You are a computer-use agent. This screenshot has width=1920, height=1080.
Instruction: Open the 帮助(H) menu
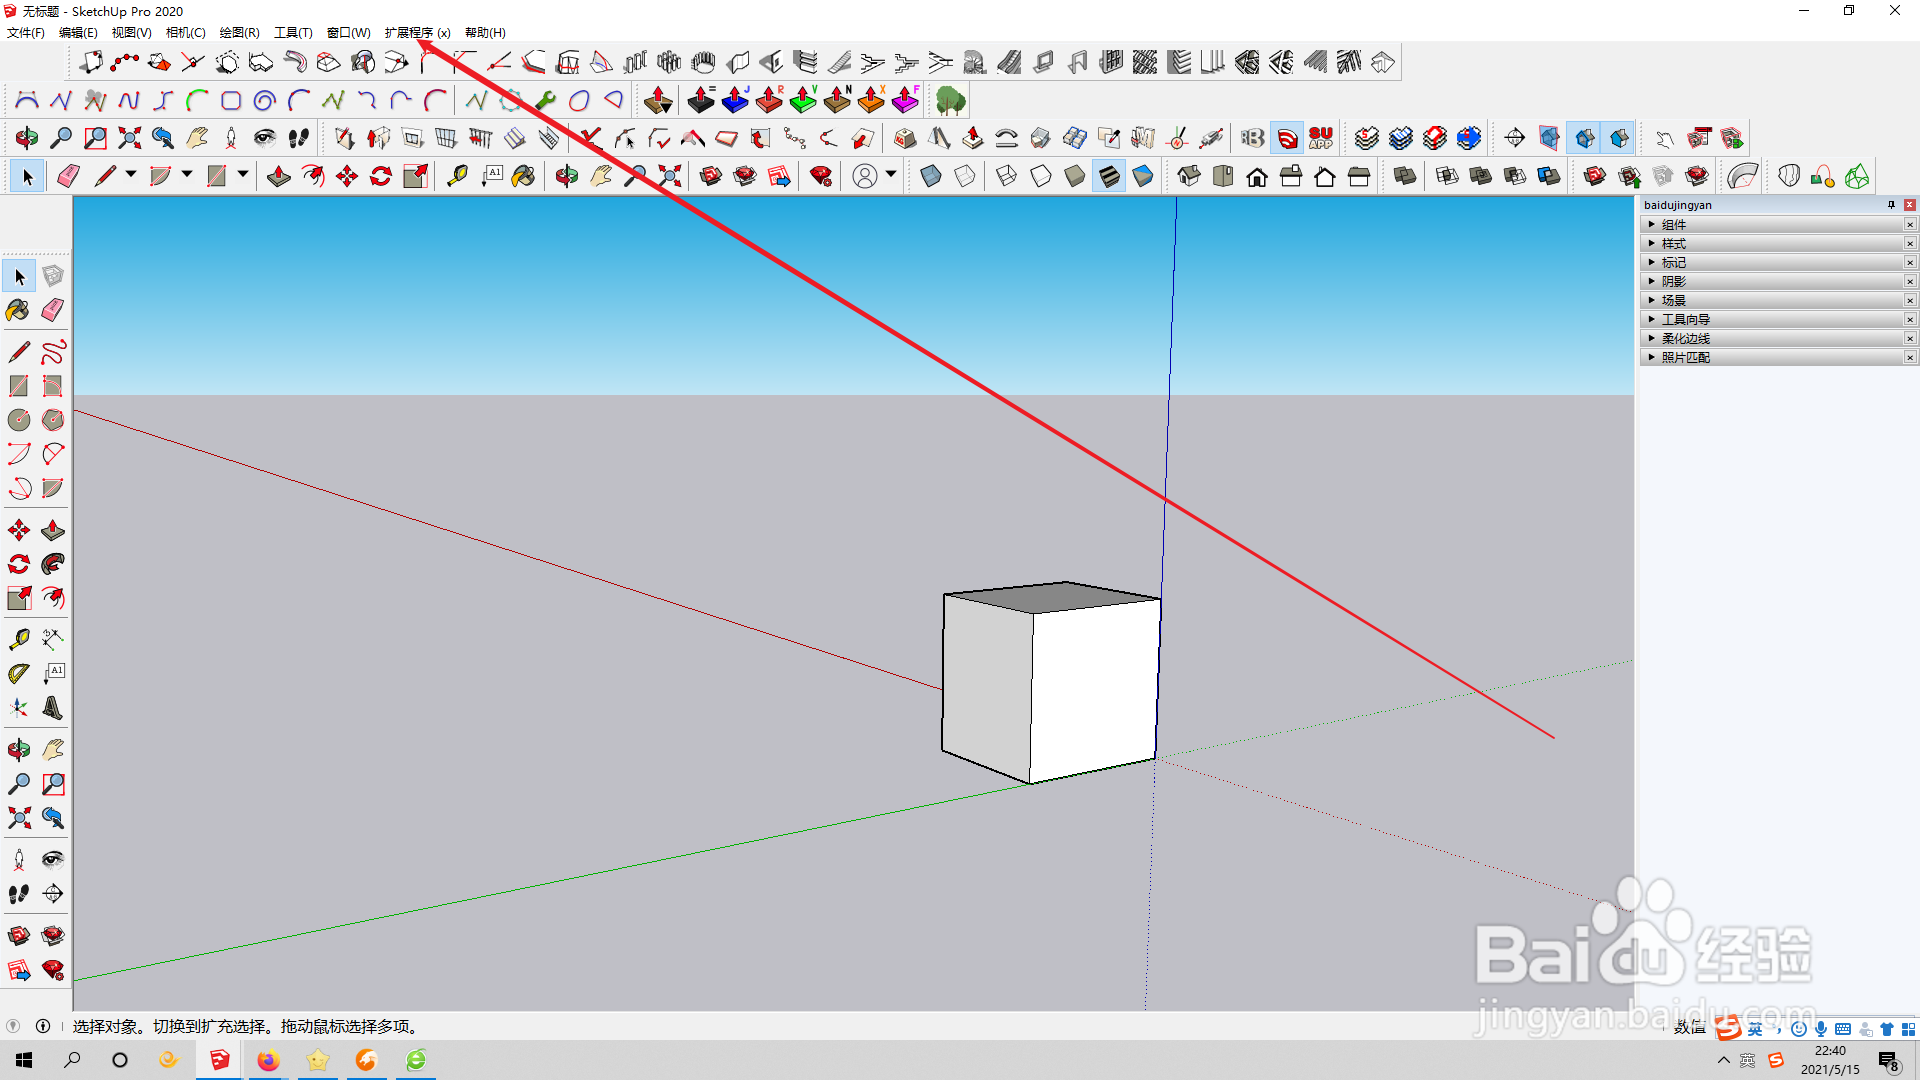click(x=485, y=33)
